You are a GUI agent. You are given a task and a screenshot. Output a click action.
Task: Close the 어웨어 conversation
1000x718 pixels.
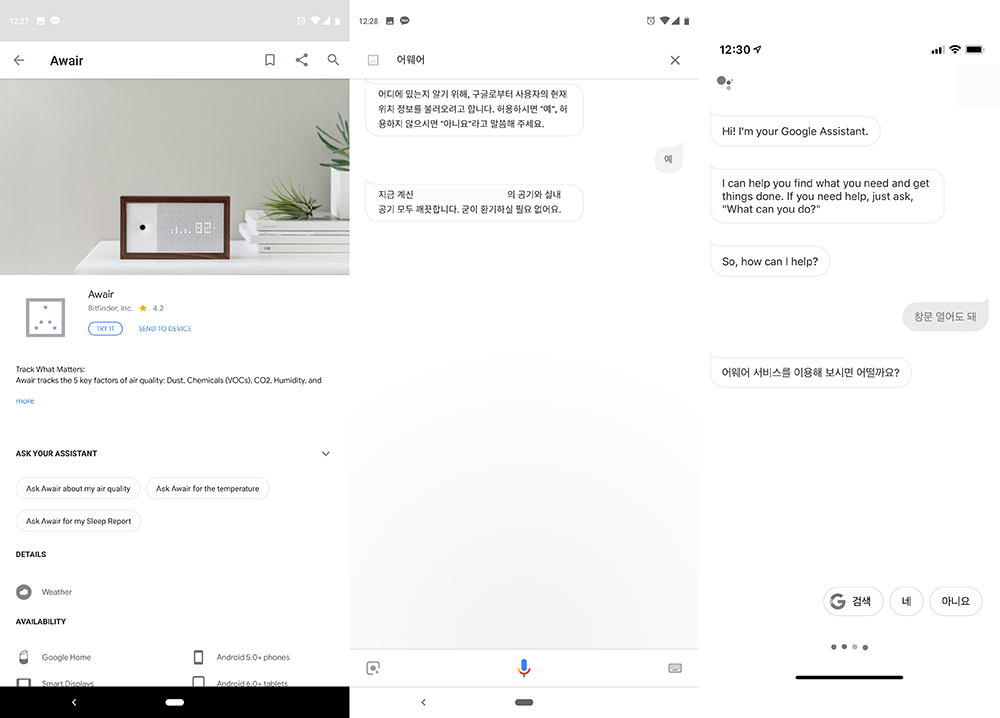675,60
